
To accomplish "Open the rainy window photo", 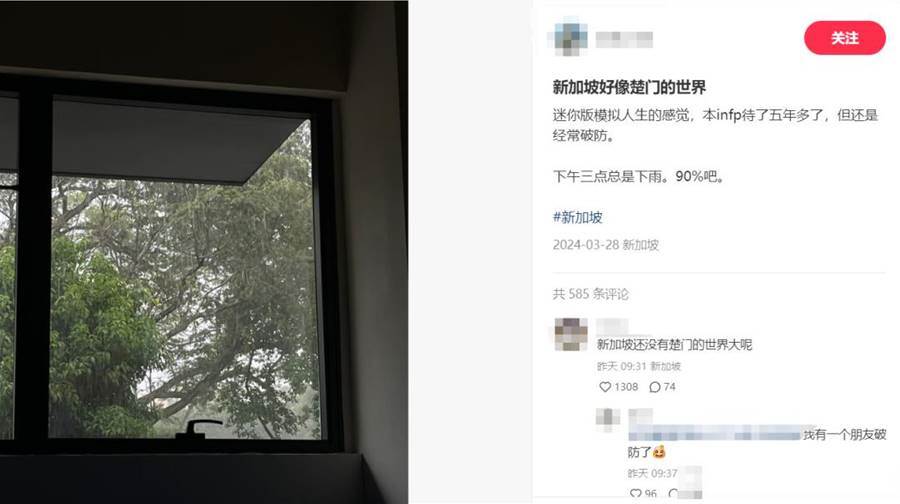I will click(x=204, y=252).
